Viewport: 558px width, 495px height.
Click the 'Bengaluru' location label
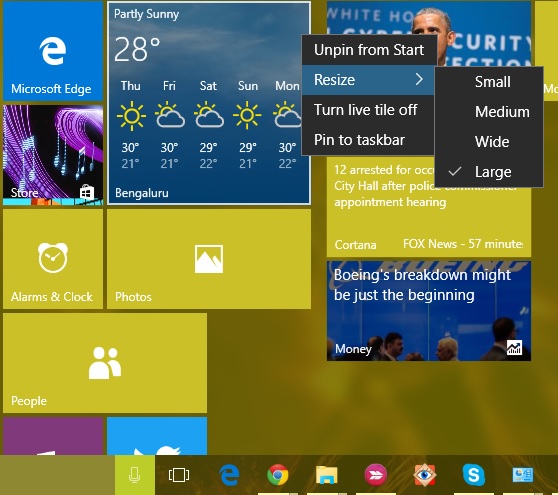(x=142, y=193)
